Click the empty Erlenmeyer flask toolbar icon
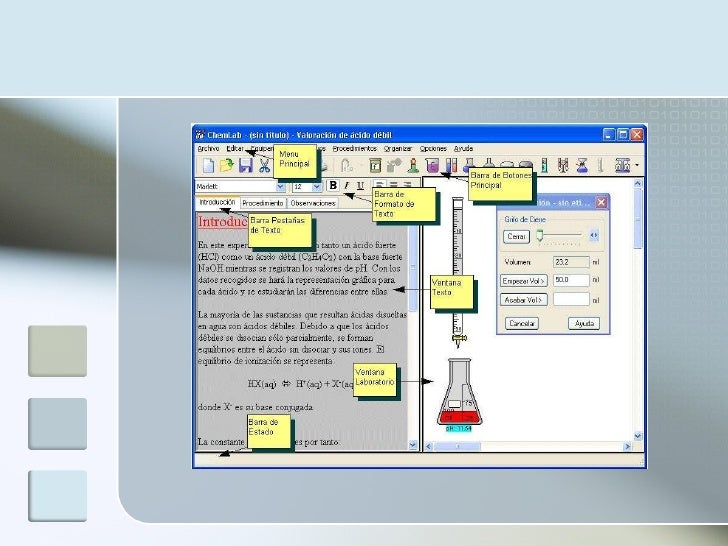The width and height of the screenshot is (728, 546). click(488, 162)
